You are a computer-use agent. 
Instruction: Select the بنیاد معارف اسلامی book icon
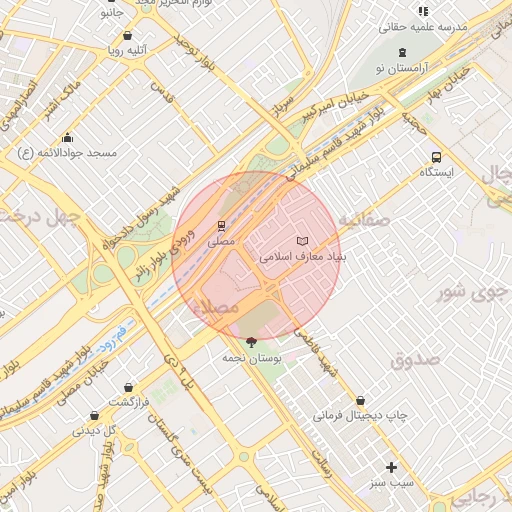pos(302,241)
